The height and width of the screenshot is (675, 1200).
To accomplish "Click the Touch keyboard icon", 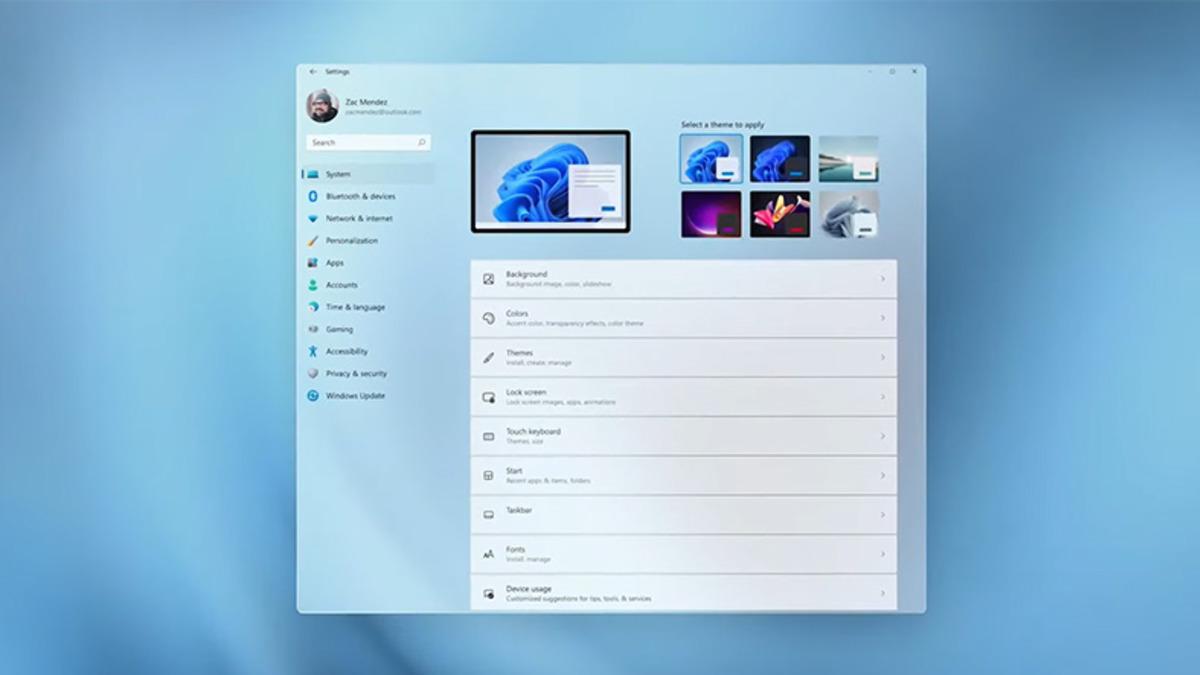I will 489,436.
